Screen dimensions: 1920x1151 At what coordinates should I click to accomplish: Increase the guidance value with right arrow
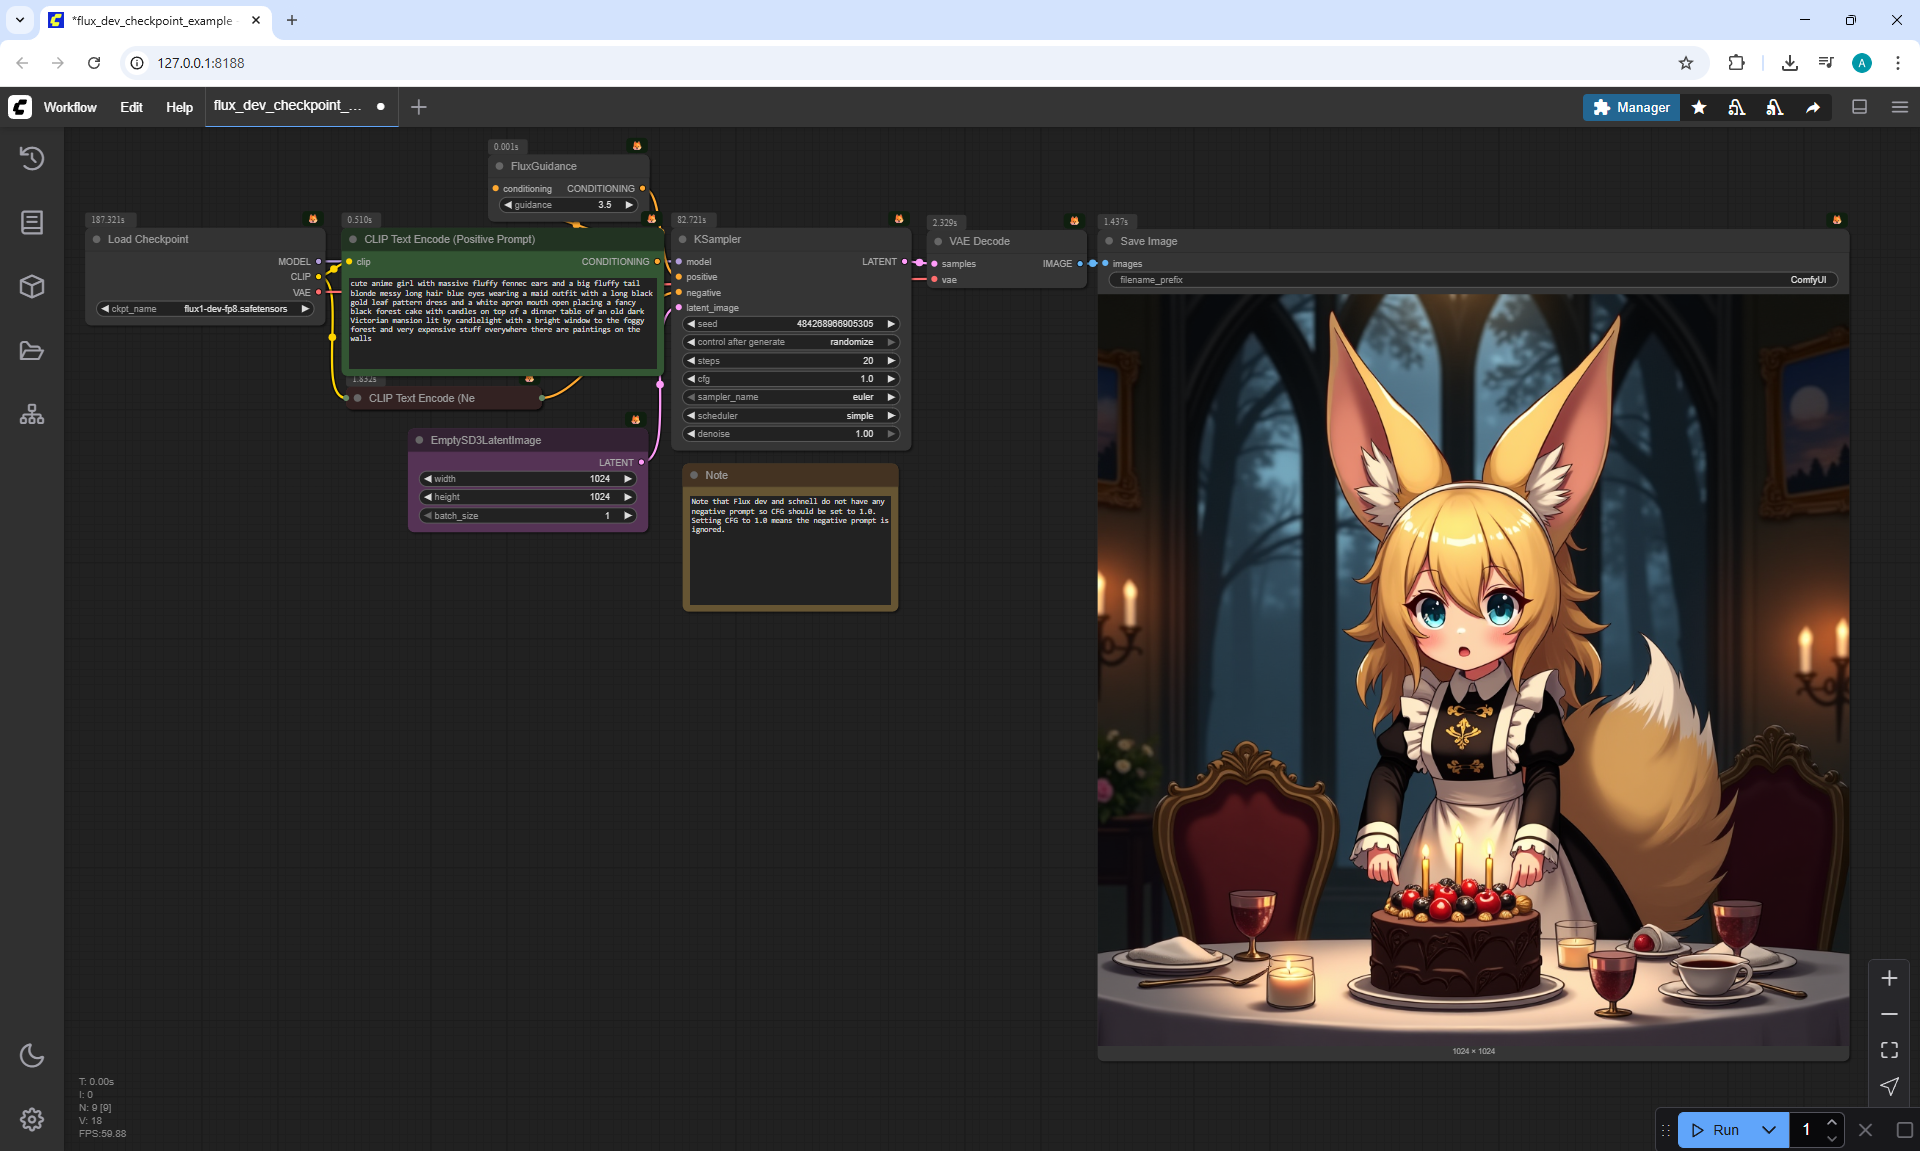click(x=629, y=205)
